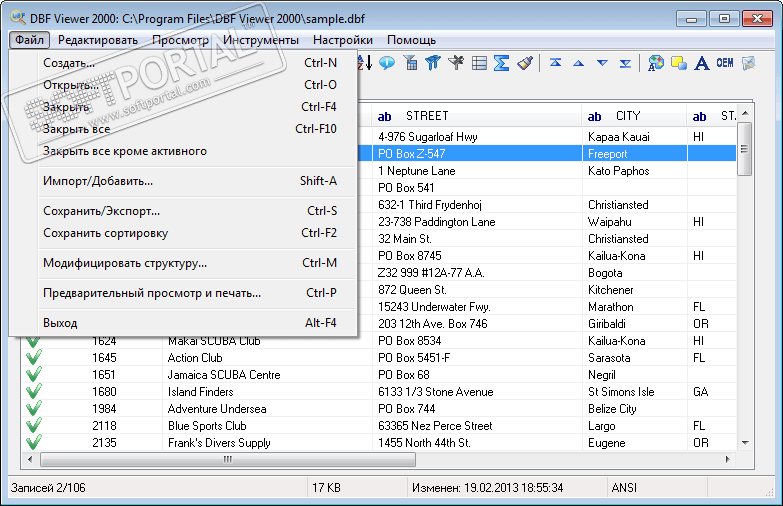Open the Помощь menu
Screen dimensions: 783x506
pos(411,40)
